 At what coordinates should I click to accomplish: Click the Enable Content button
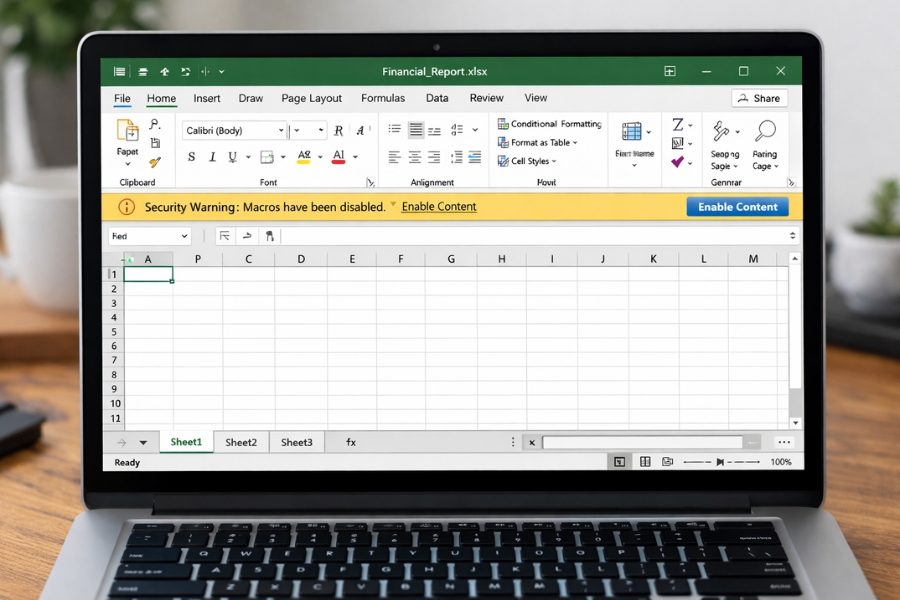[737, 207]
